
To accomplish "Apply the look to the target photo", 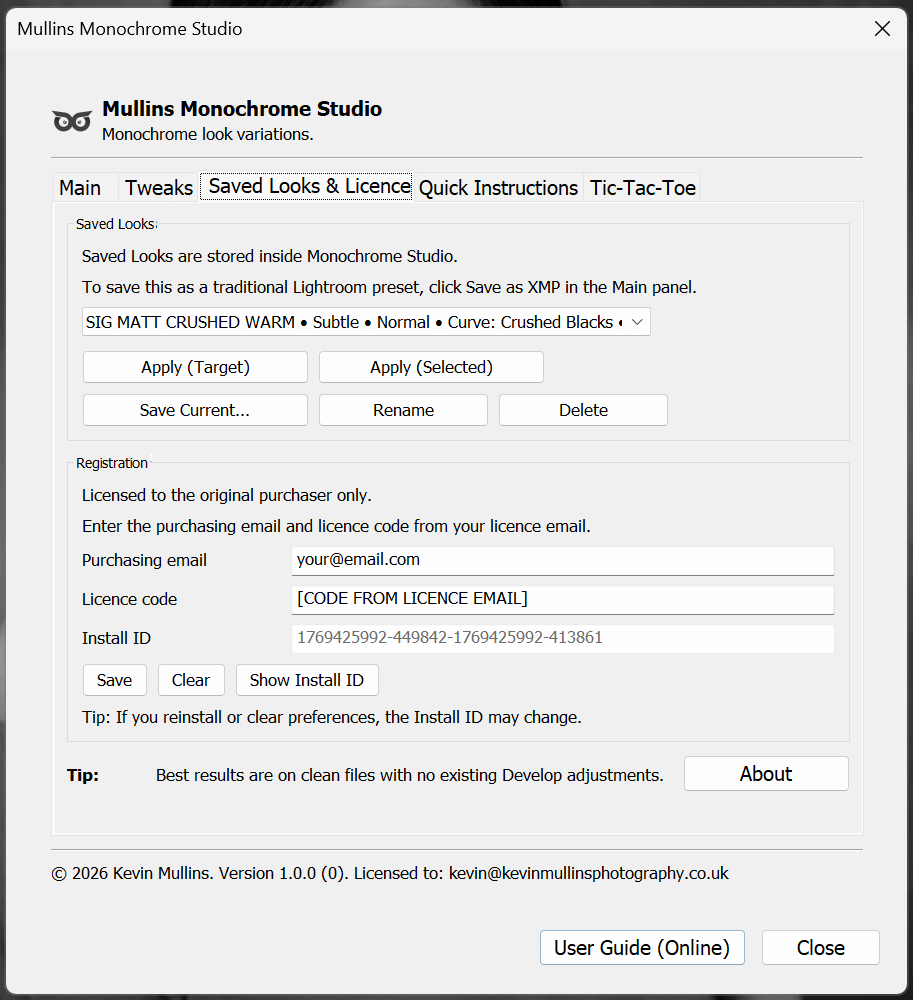I will click(x=194, y=367).
